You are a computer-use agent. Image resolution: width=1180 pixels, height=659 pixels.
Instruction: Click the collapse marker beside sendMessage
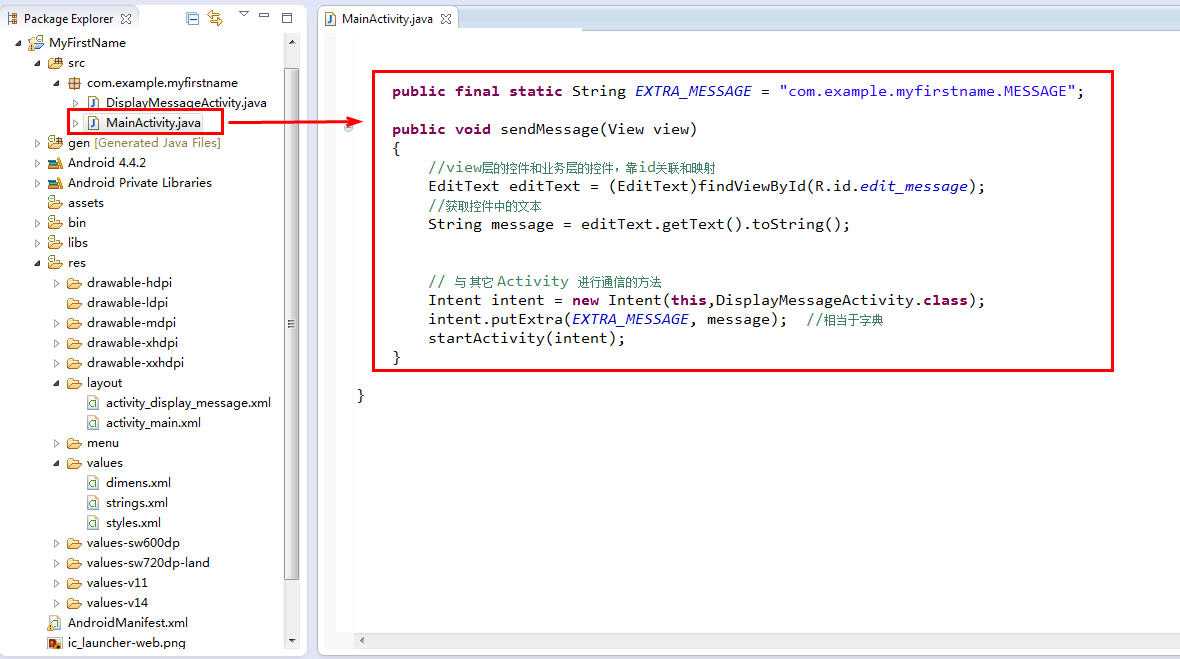(348, 127)
